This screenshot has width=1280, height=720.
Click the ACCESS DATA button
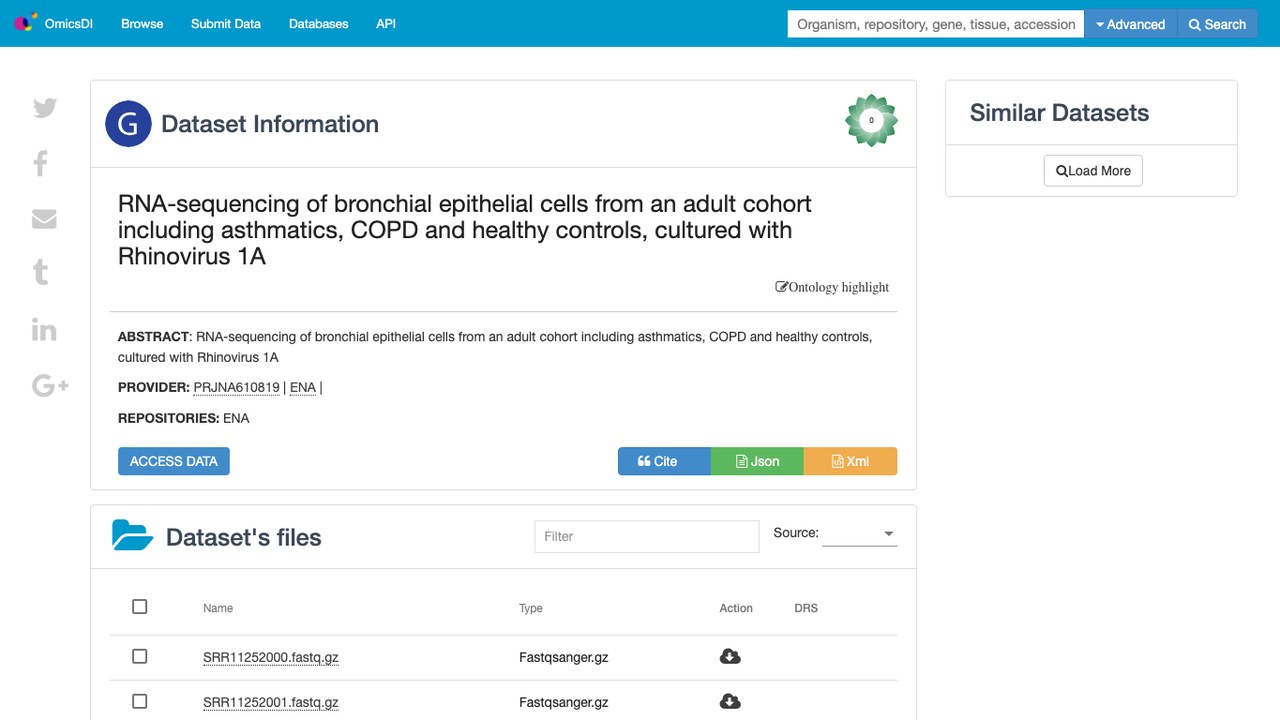[x=174, y=461]
